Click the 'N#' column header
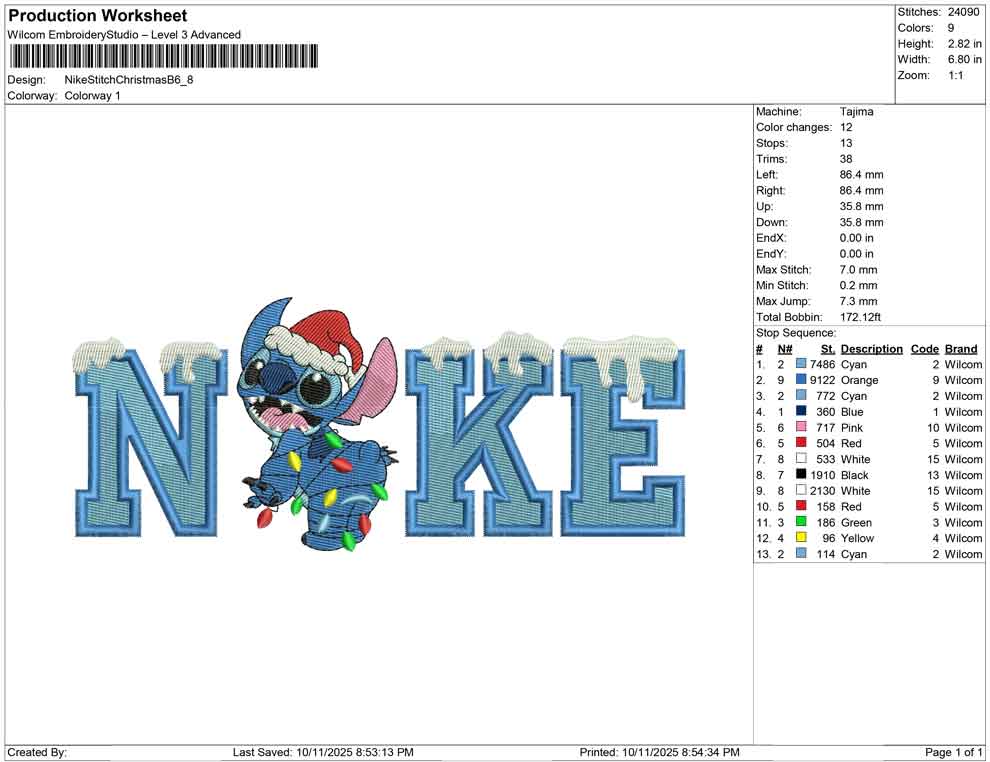The height and width of the screenshot is (762, 990). [785, 348]
